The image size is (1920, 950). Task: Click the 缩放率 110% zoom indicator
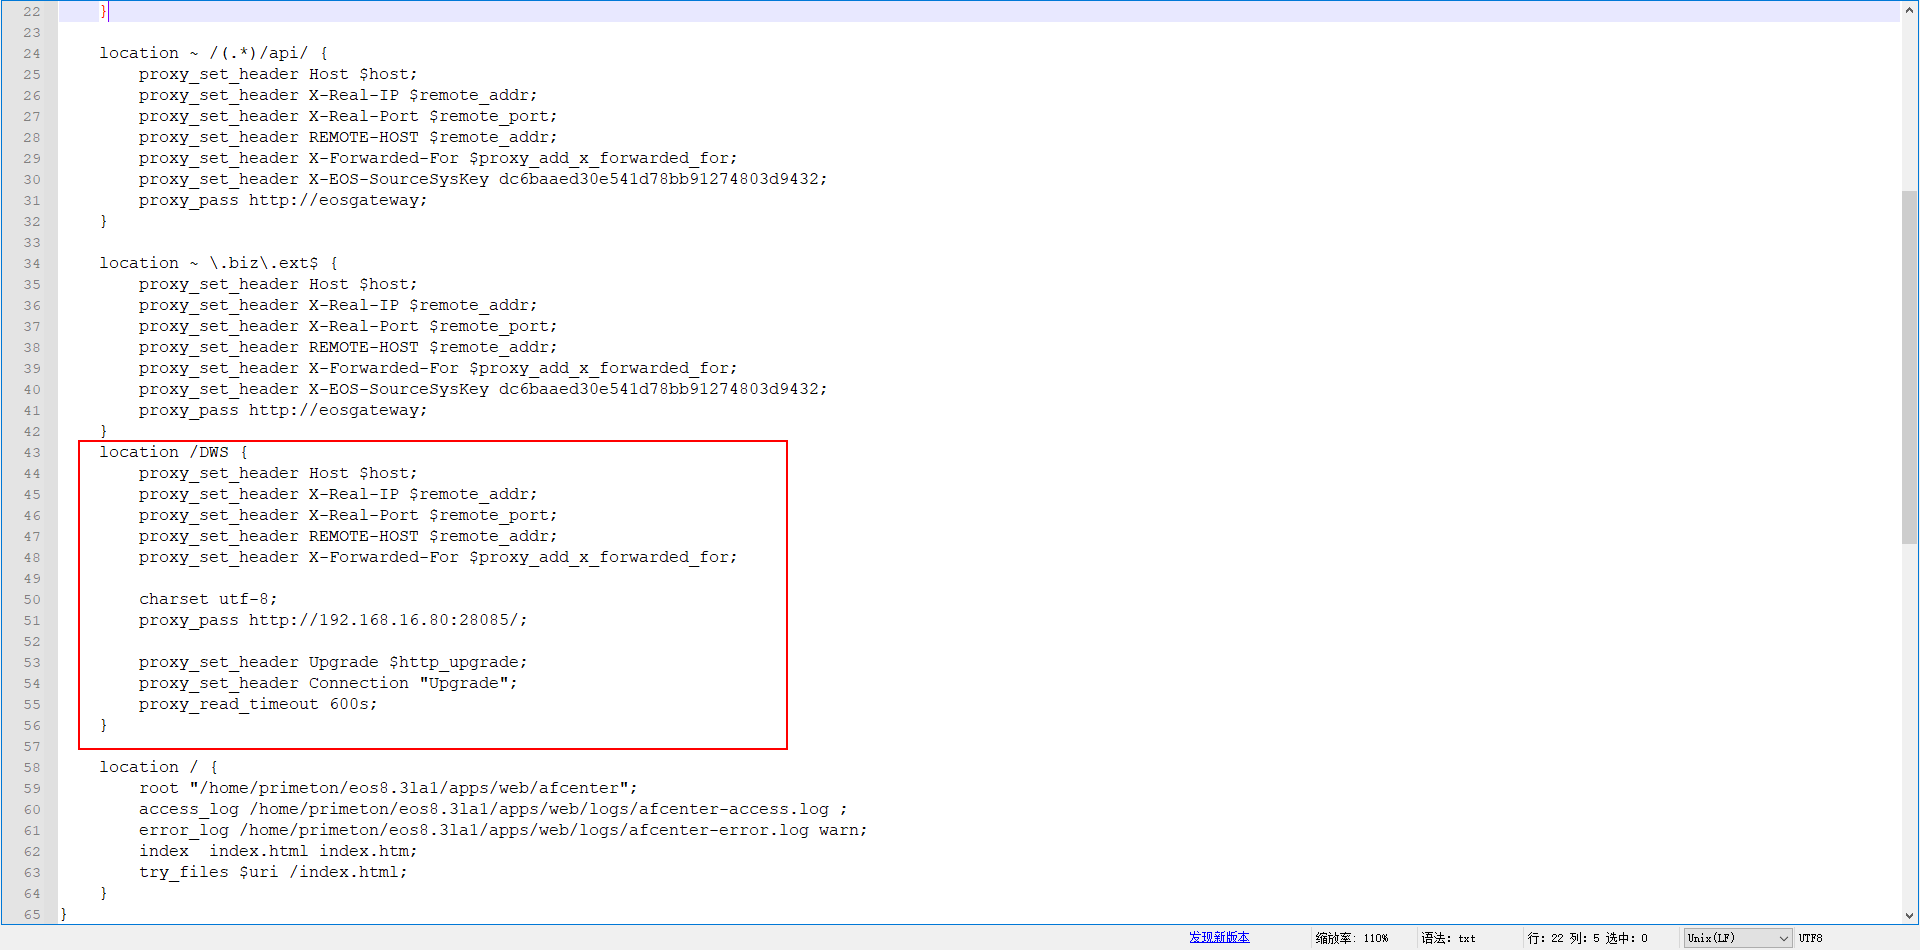1351,938
